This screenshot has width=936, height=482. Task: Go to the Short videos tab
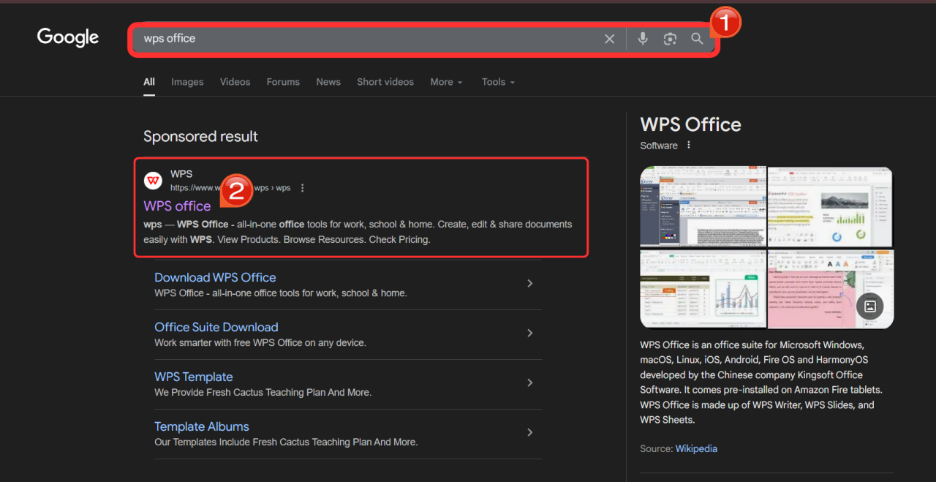pos(385,82)
